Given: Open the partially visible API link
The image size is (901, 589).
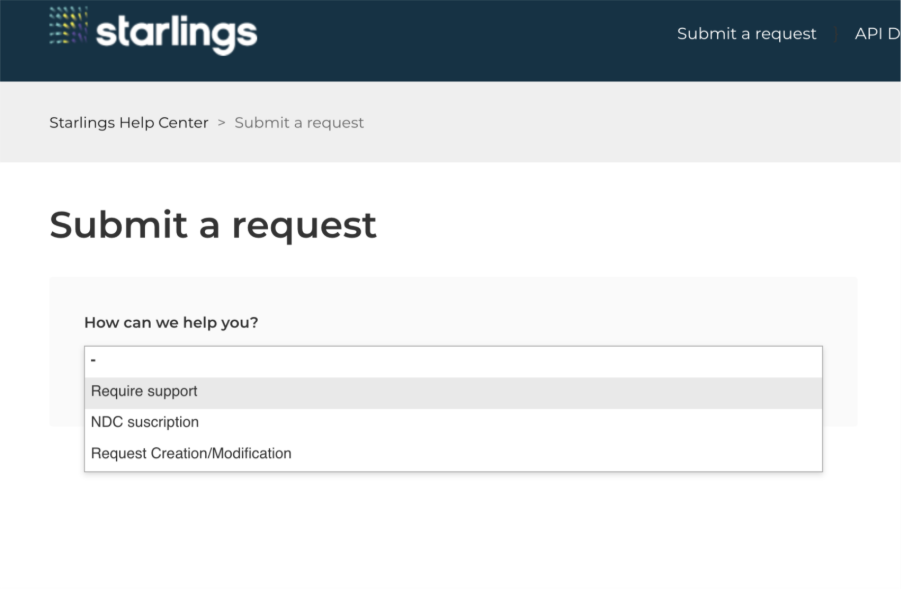Looking at the screenshot, I should 877,34.
